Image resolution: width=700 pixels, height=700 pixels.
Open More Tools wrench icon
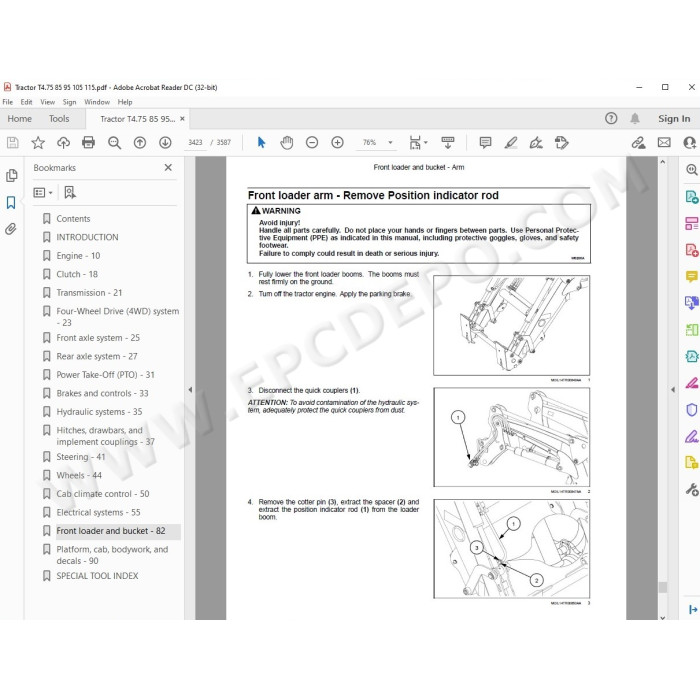click(692, 490)
